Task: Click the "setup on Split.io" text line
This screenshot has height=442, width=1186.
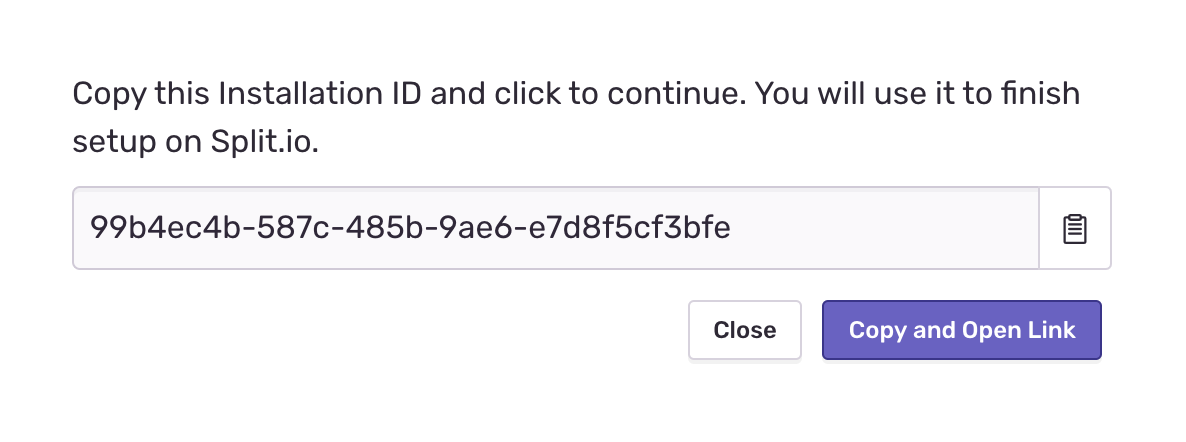Action: click(195, 143)
